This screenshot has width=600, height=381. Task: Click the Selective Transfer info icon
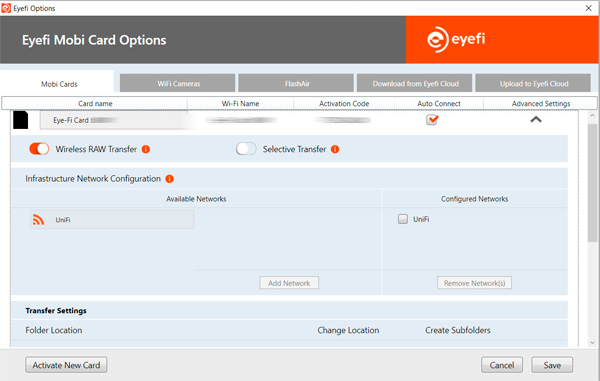tap(335, 149)
